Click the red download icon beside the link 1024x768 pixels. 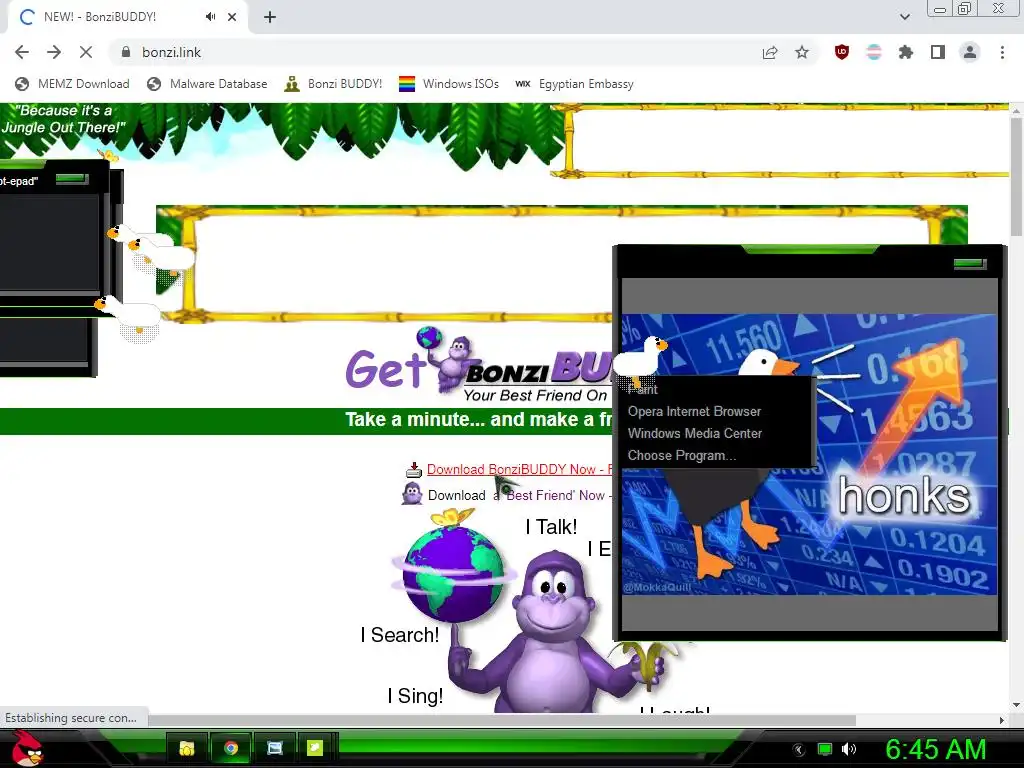tap(414, 470)
